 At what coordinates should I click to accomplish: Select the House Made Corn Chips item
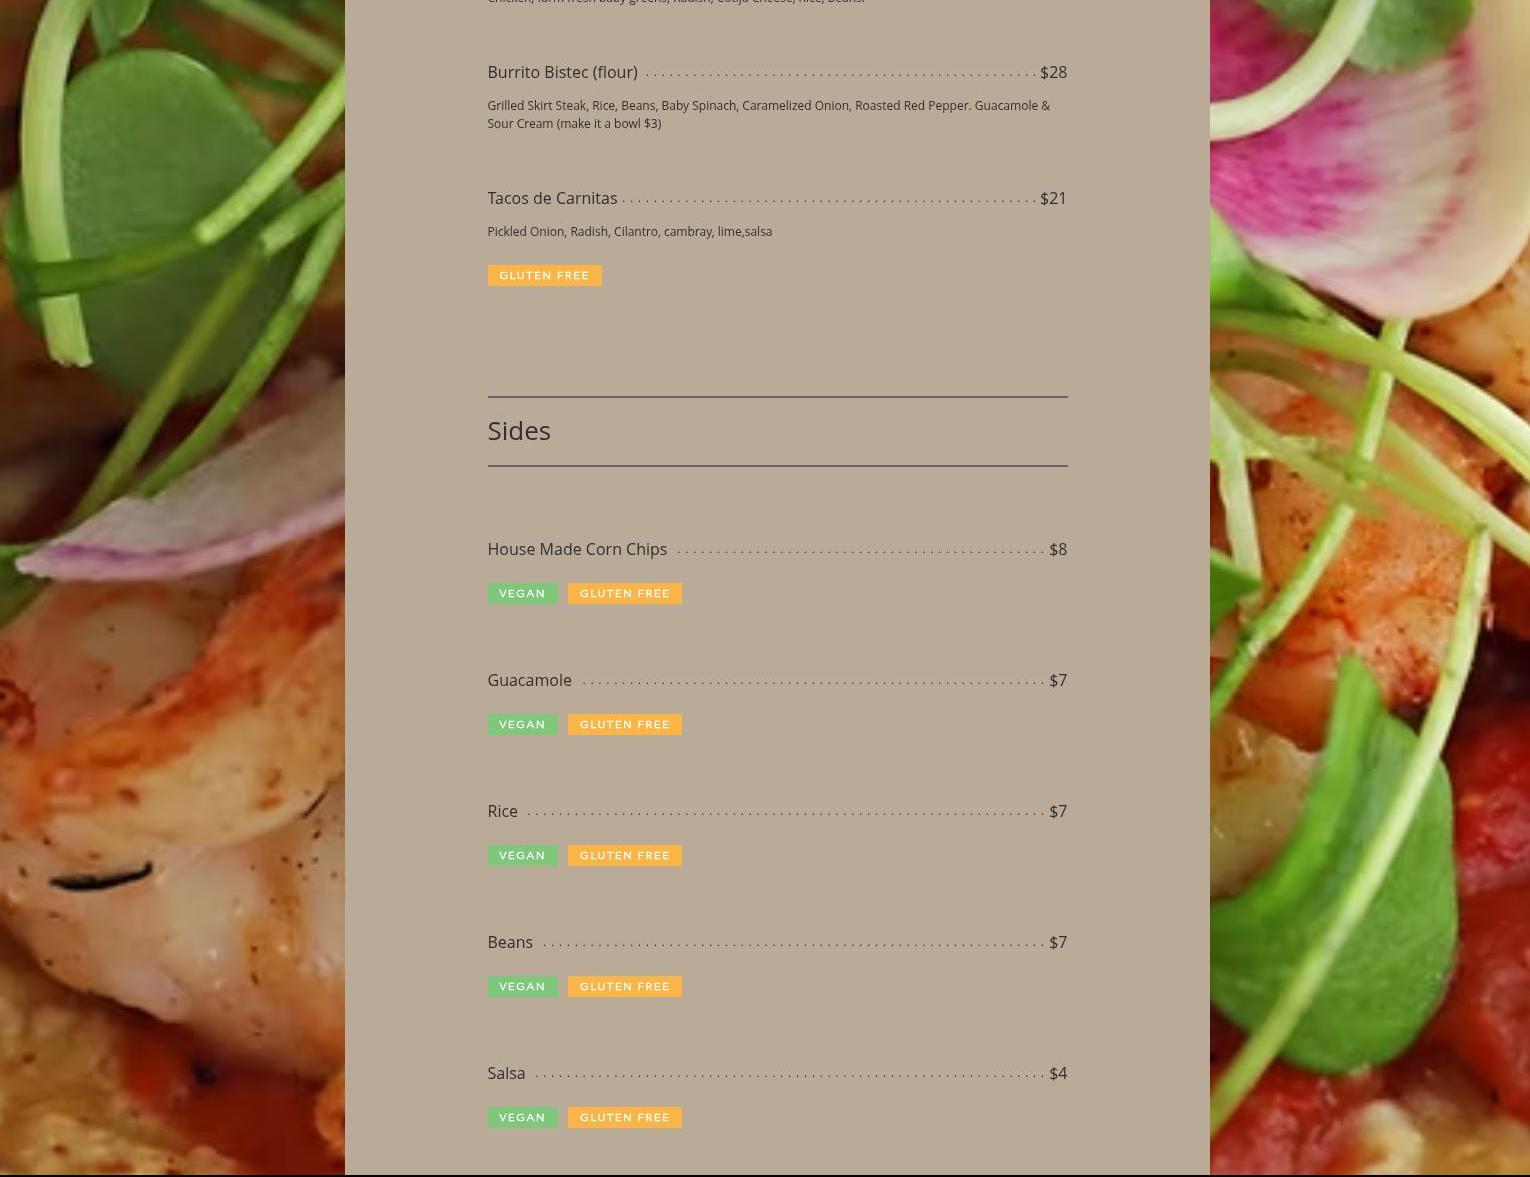pos(577,549)
